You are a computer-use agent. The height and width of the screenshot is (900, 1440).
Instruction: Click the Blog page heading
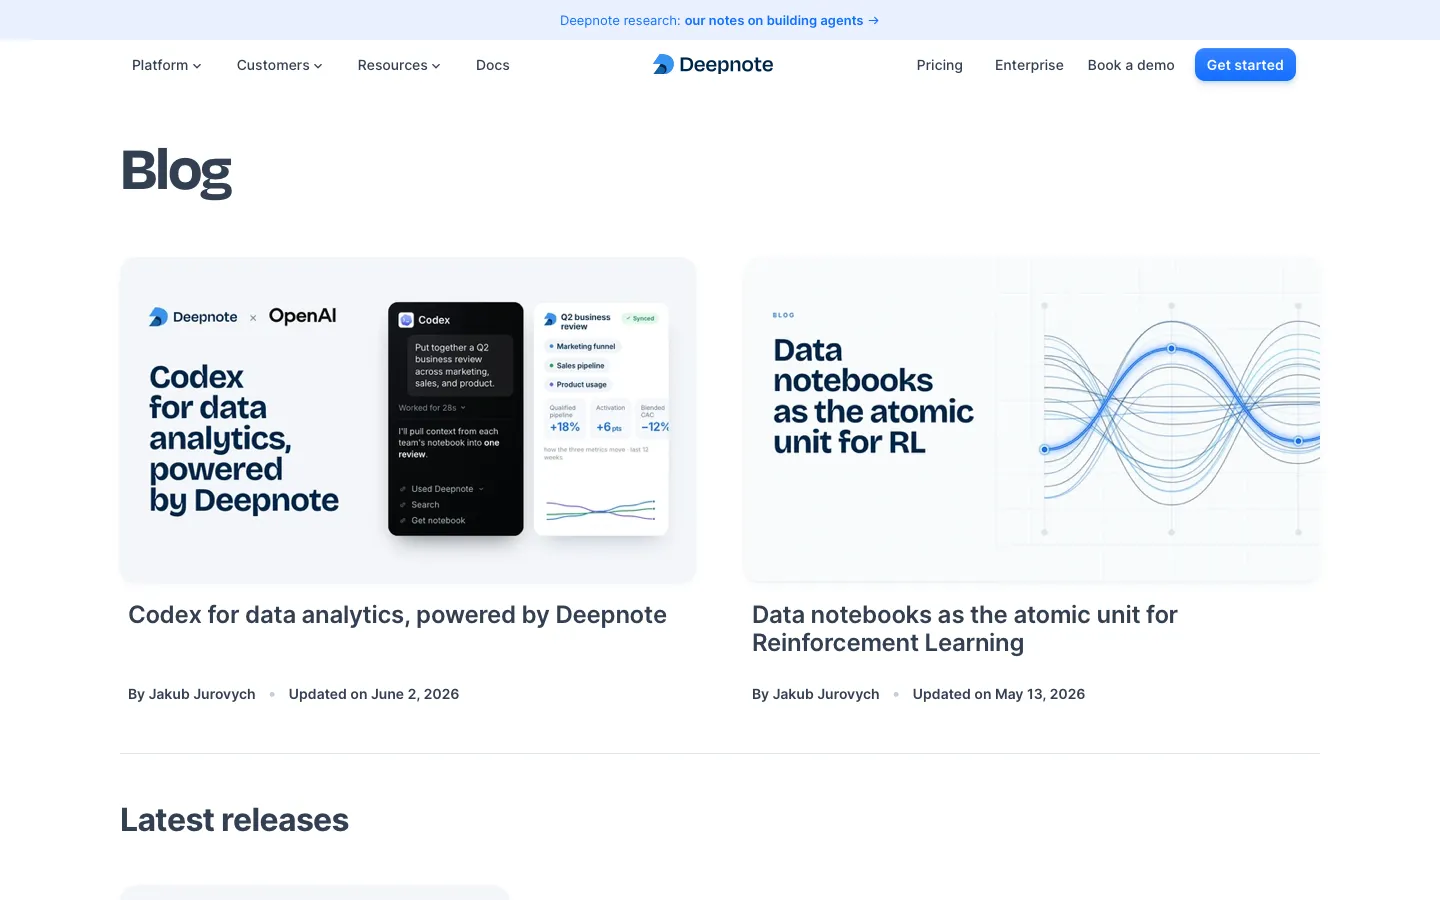[176, 172]
